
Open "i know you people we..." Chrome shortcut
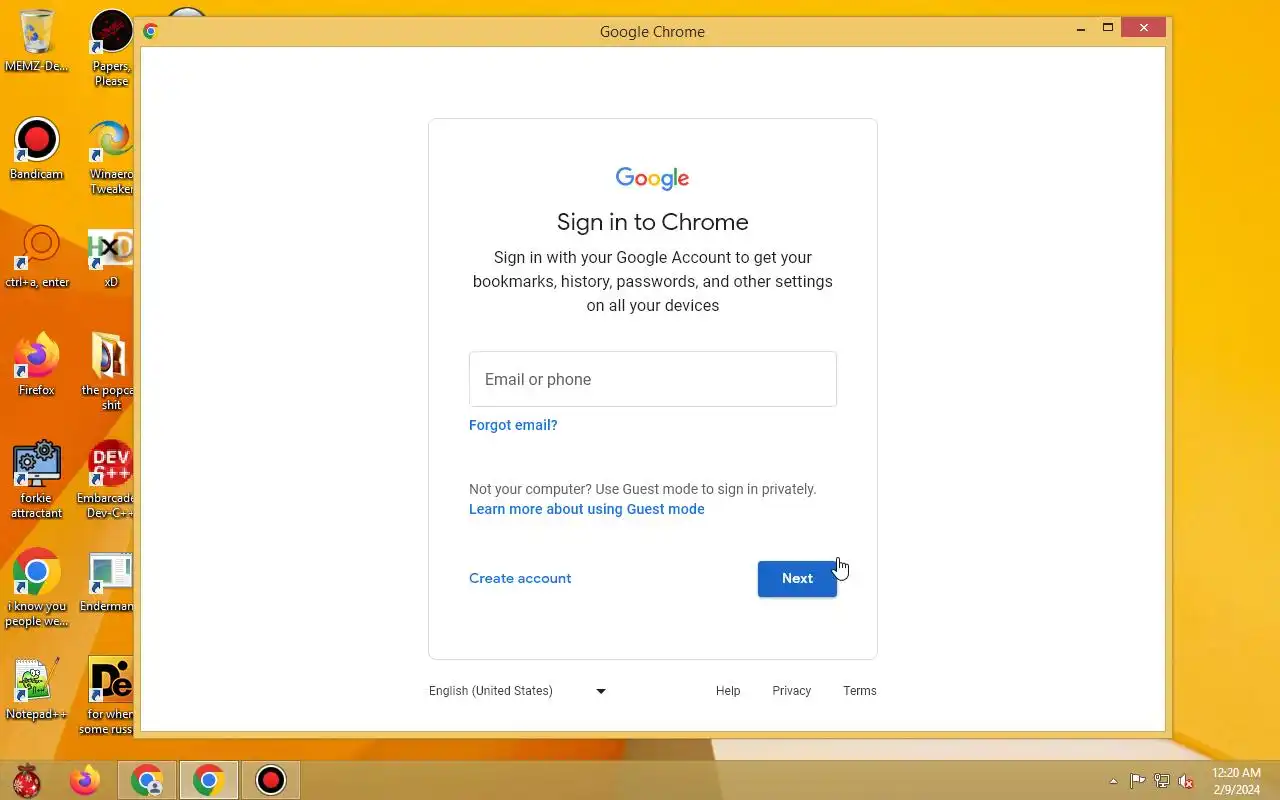[37, 588]
